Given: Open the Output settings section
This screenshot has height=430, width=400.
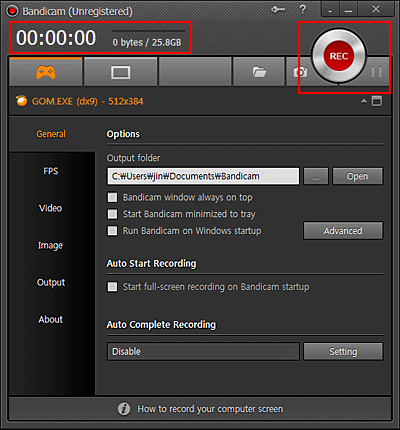Looking at the screenshot, I should 51,282.
